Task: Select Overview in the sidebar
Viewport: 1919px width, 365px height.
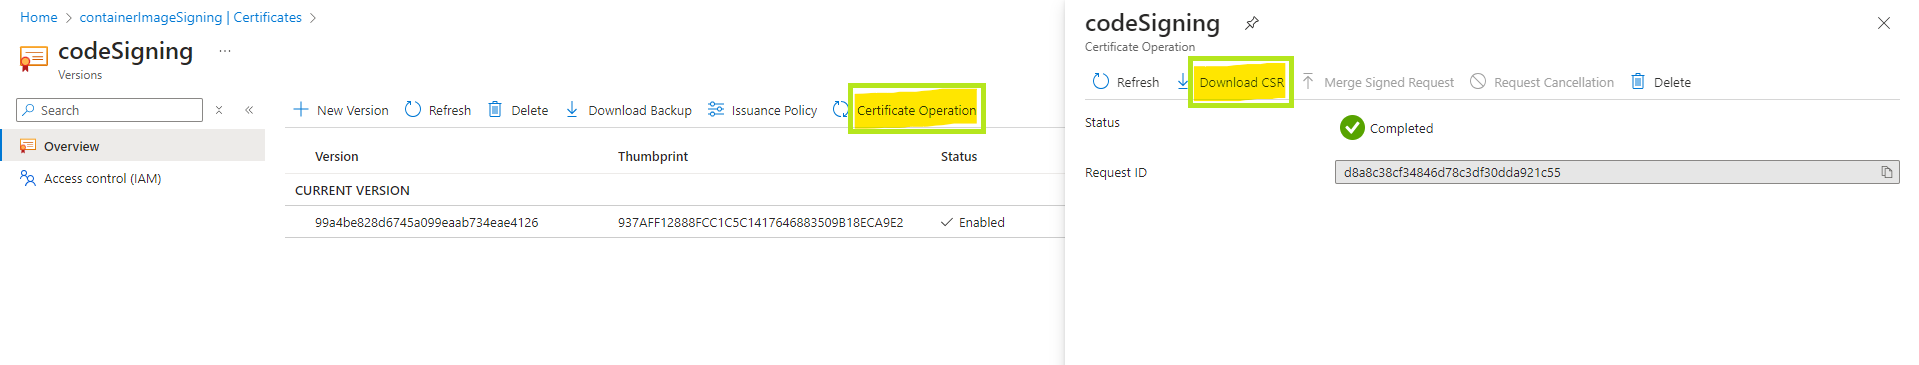Action: (x=132, y=146)
